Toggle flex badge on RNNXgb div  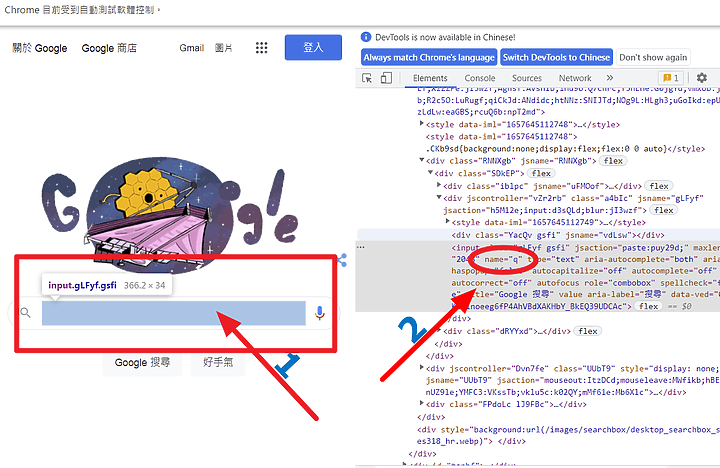613,161
